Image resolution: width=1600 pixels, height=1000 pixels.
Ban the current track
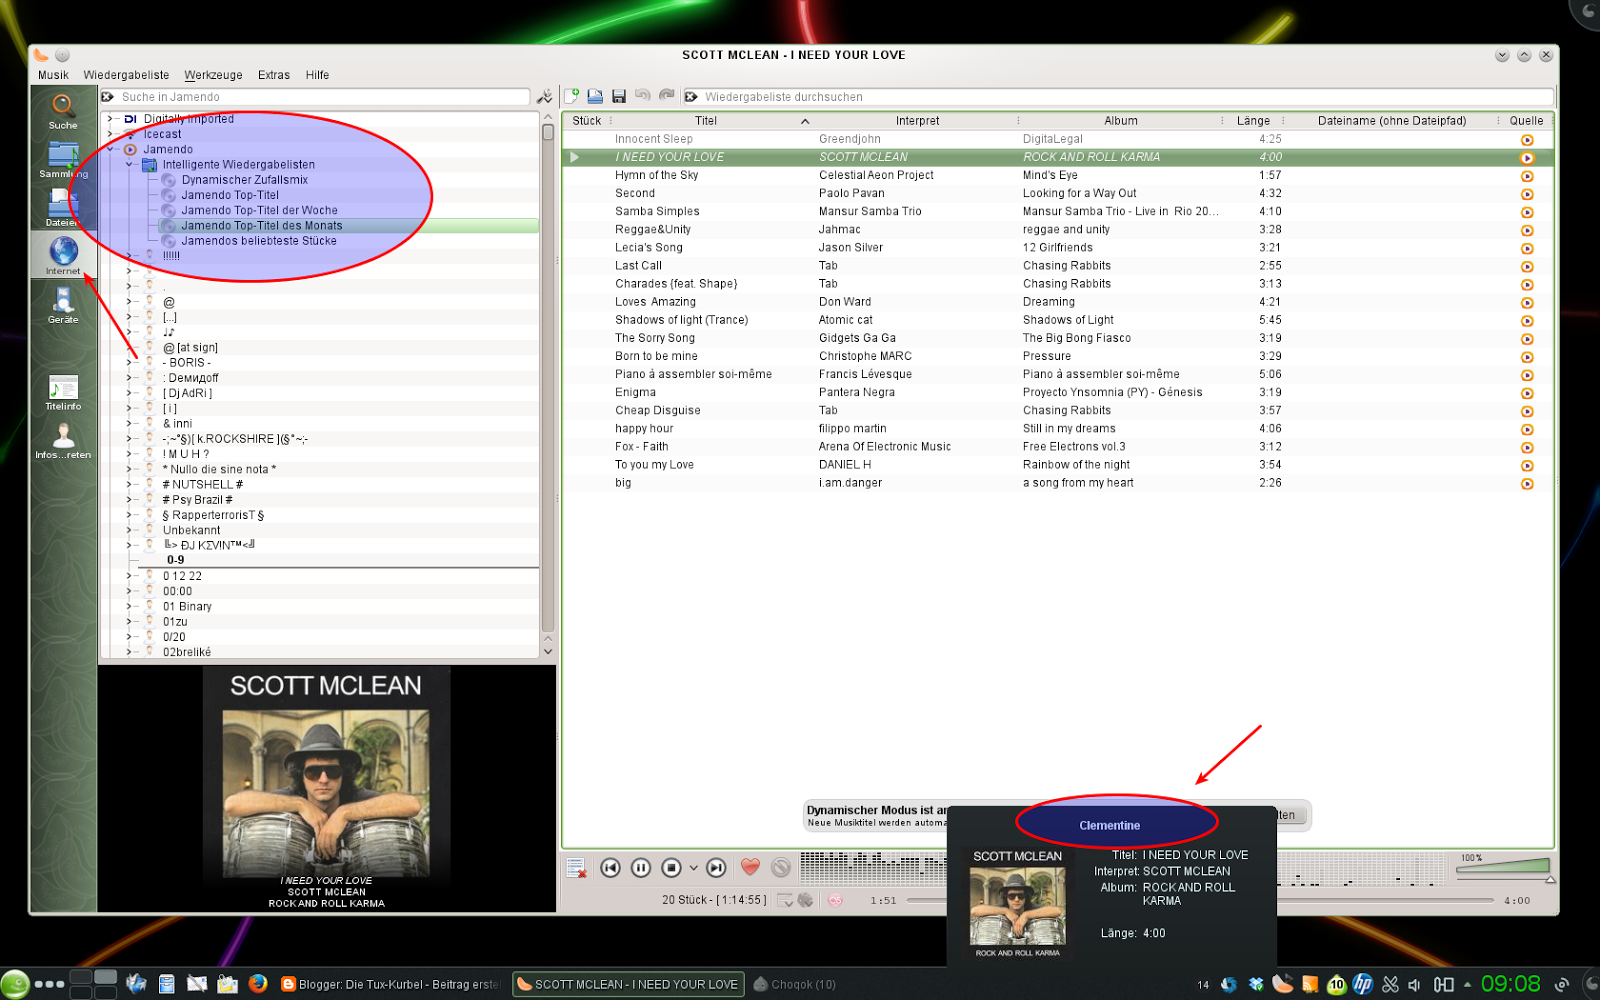click(x=781, y=868)
